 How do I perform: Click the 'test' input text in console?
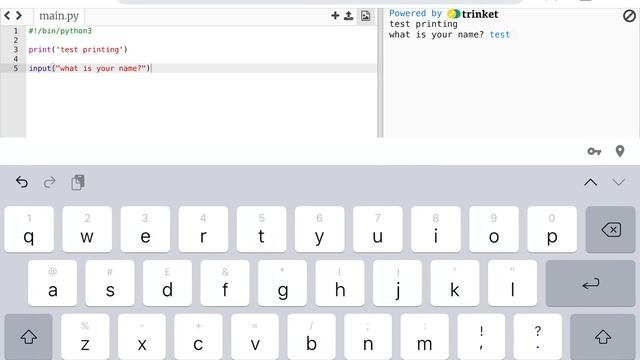pyautogui.click(x=500, y=35)
